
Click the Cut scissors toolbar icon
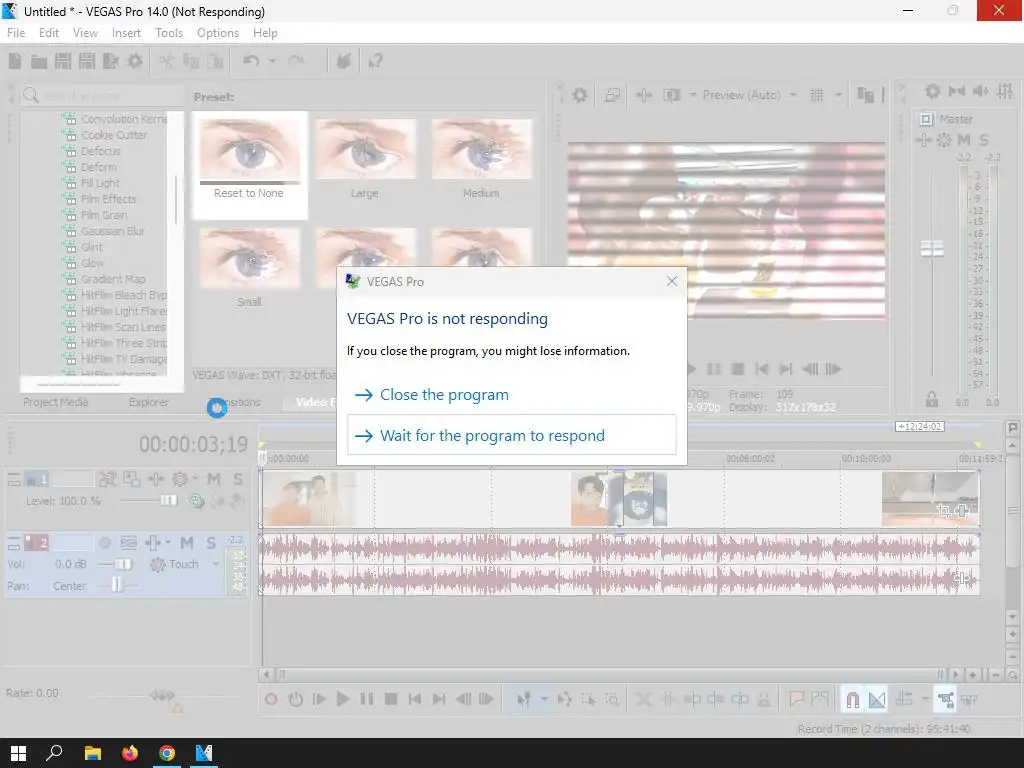167,61
